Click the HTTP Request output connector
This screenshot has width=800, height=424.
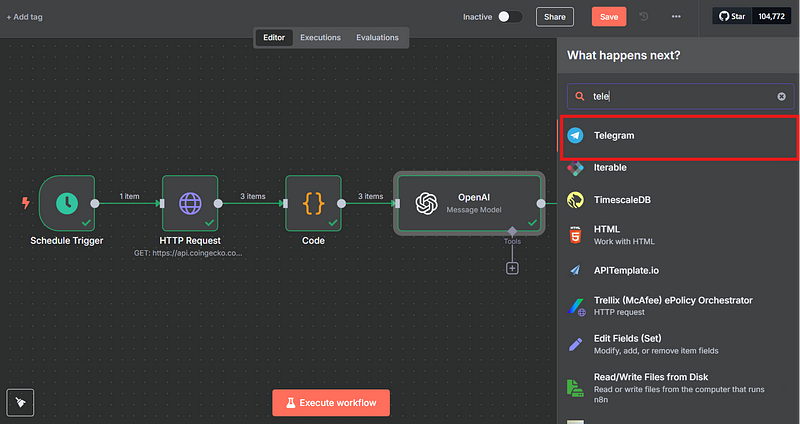coord(218,204)
